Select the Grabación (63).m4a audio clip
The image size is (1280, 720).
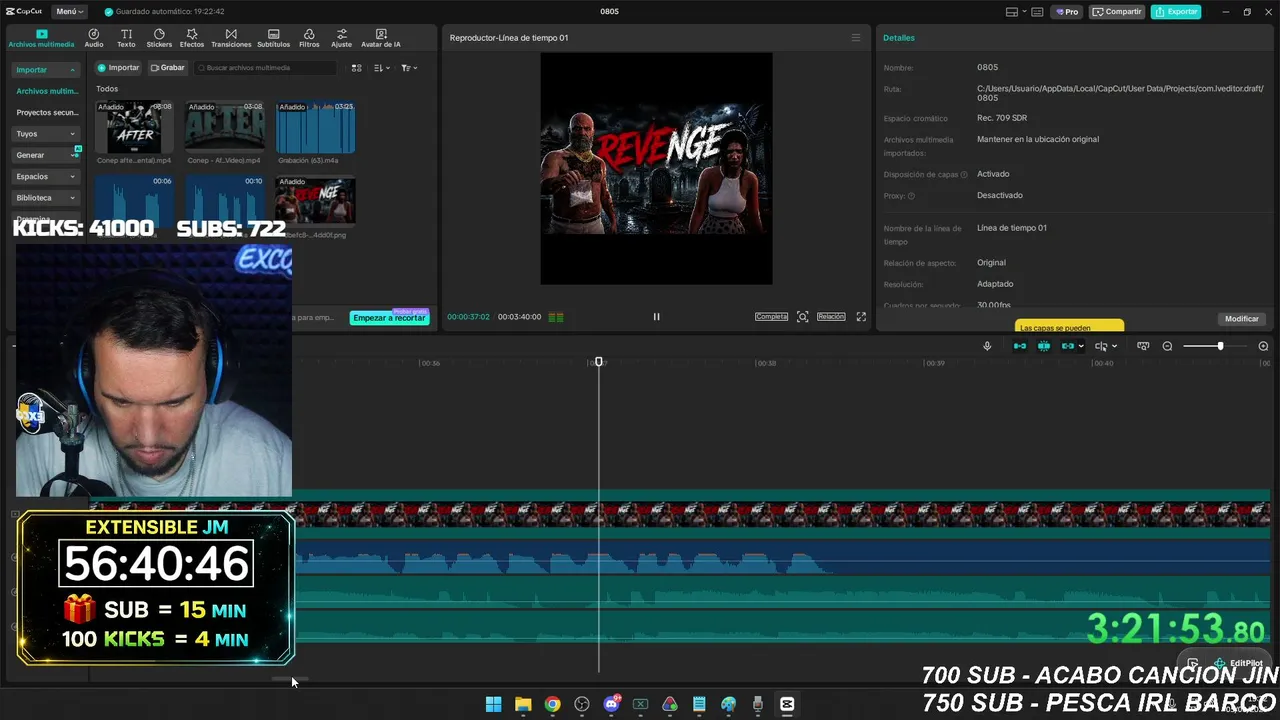pos(316,126)
